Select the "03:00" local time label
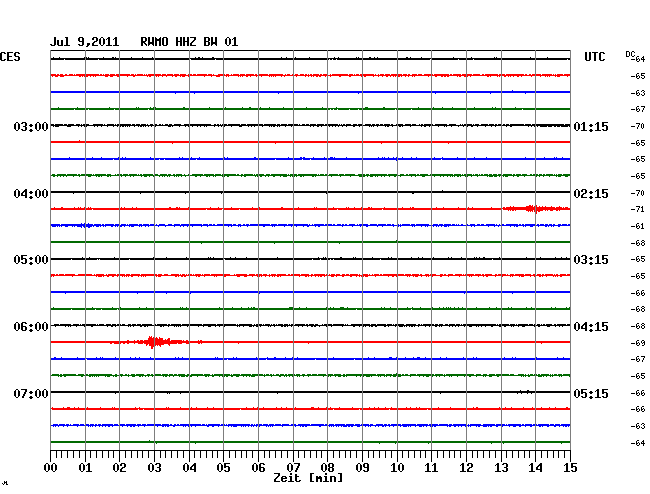This screenshot has height=494, width=650. pos(31,126)
